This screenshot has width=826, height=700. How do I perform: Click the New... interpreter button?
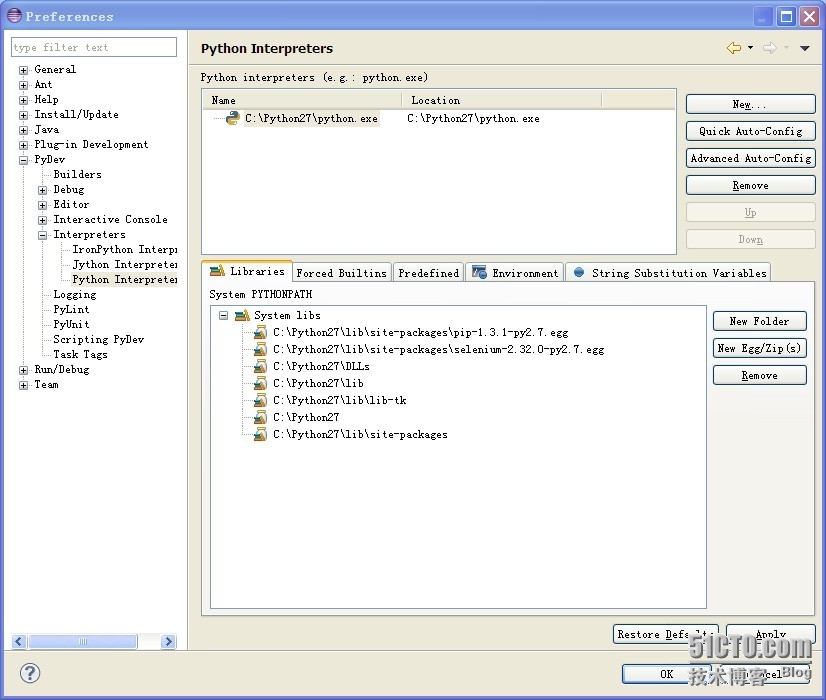pos(751,104)
